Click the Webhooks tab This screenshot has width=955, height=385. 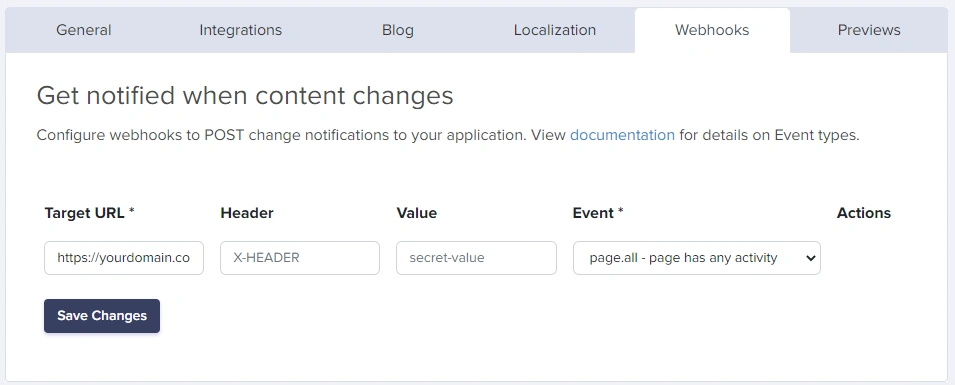(712, 30)
